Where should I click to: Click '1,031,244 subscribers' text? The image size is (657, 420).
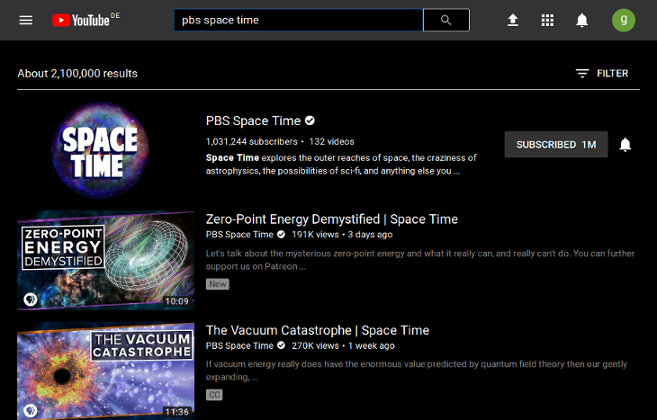point(251,142)
